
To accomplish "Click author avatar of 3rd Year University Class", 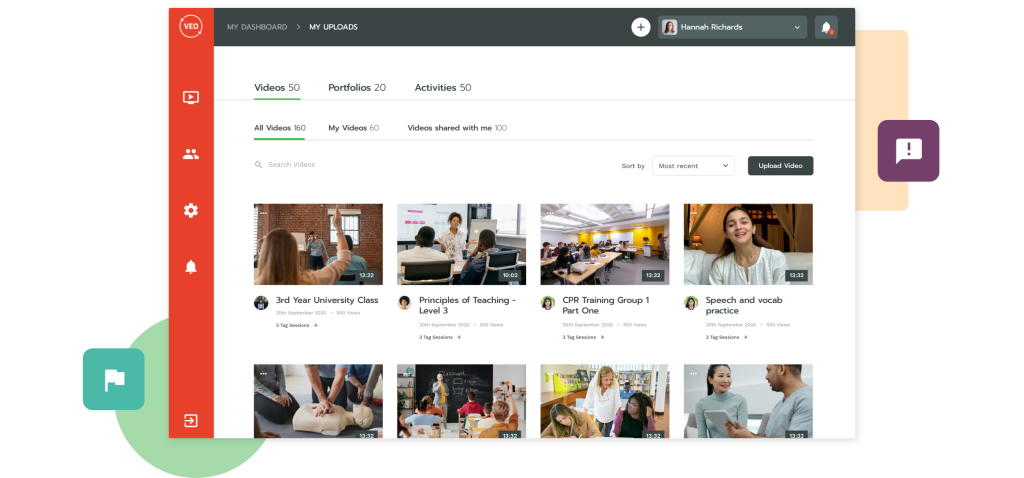I will point(261,303).
